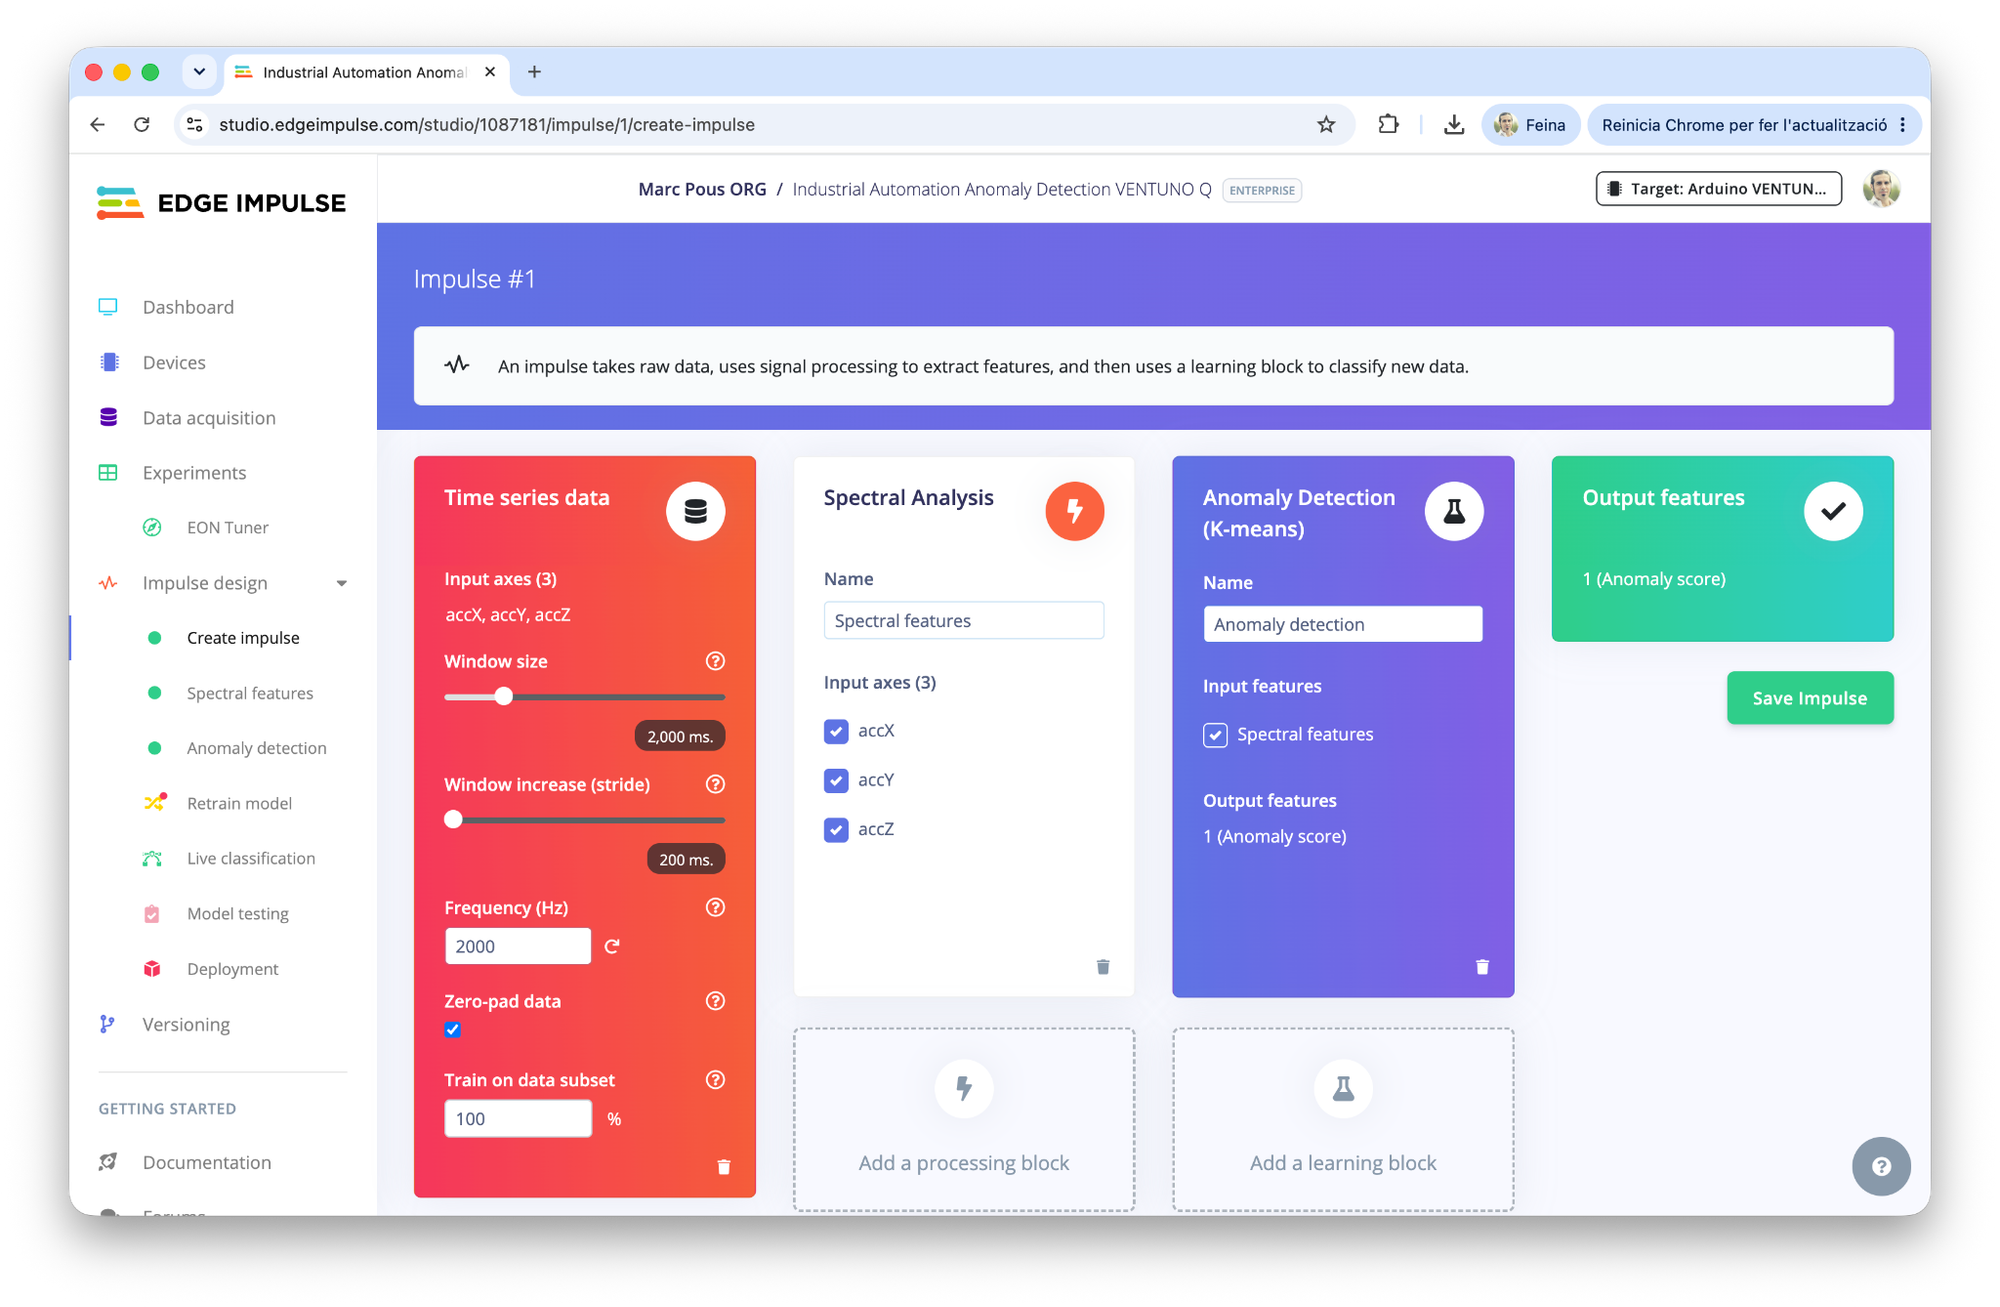Edit the Spectral features name field
2000x1307 pixels.
click(x=963, y=621)
